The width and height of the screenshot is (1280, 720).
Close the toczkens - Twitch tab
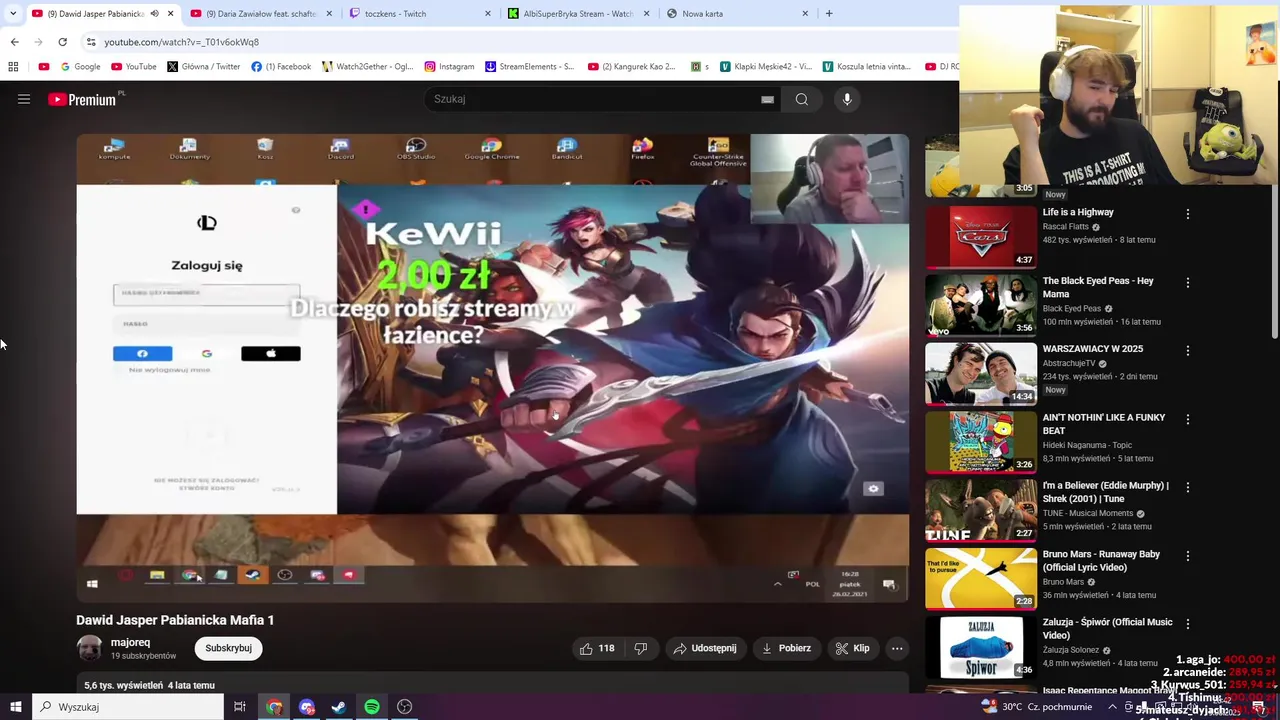pos(488,14)
